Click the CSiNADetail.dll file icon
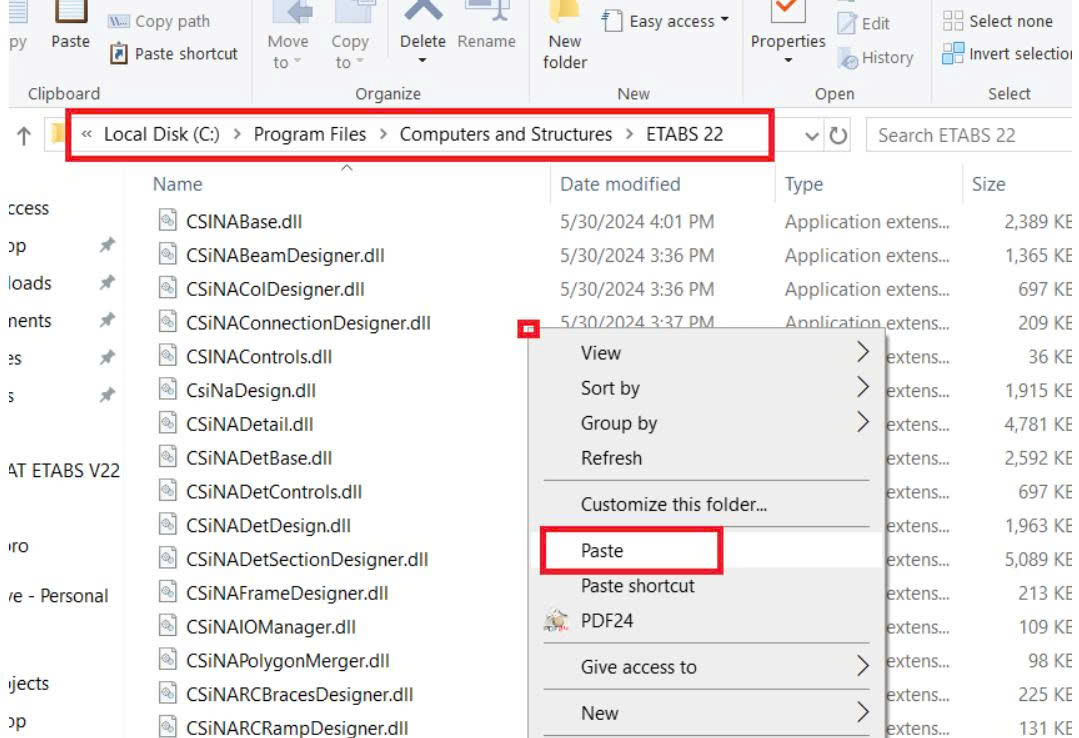Viewport: 1079px width, 738px height. point(167,423)
